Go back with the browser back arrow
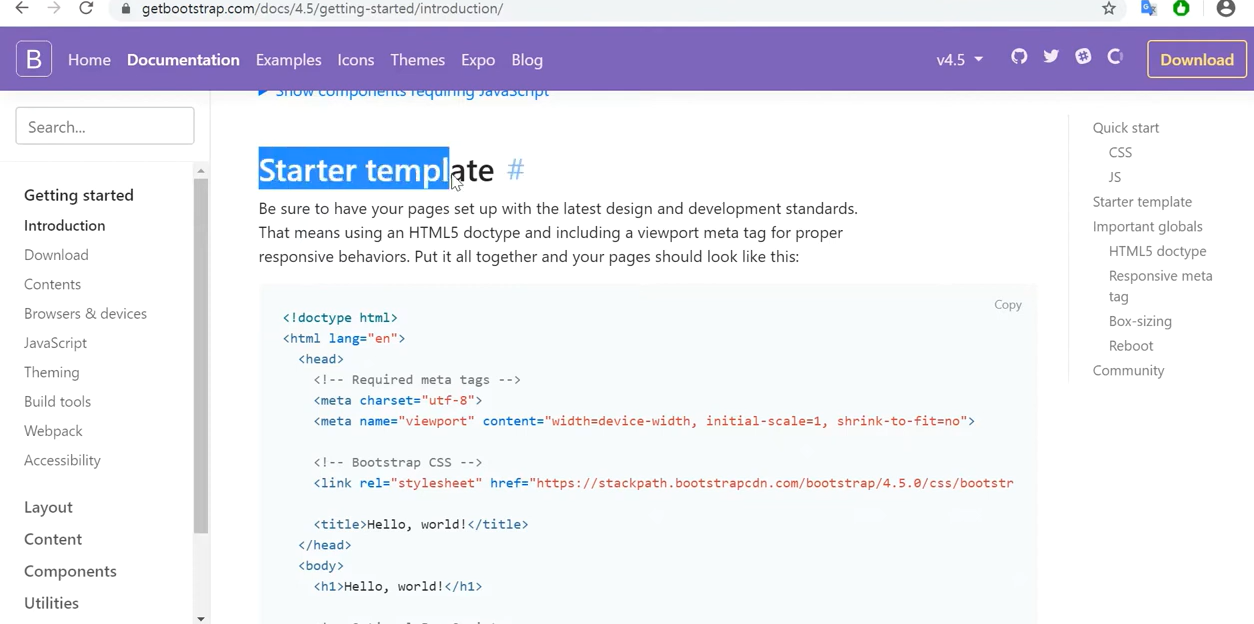The image size is (1254, 624). (x=22, y=9)
